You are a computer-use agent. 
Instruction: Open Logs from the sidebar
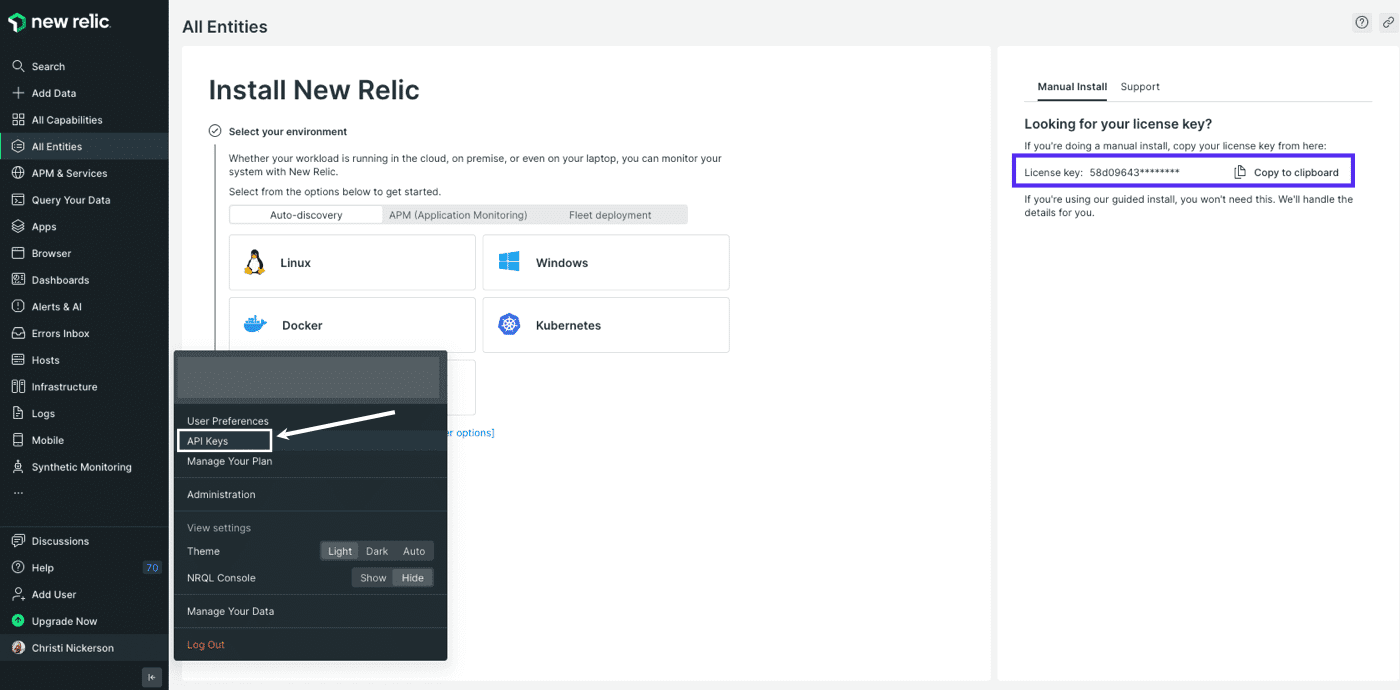pos(45,412)
